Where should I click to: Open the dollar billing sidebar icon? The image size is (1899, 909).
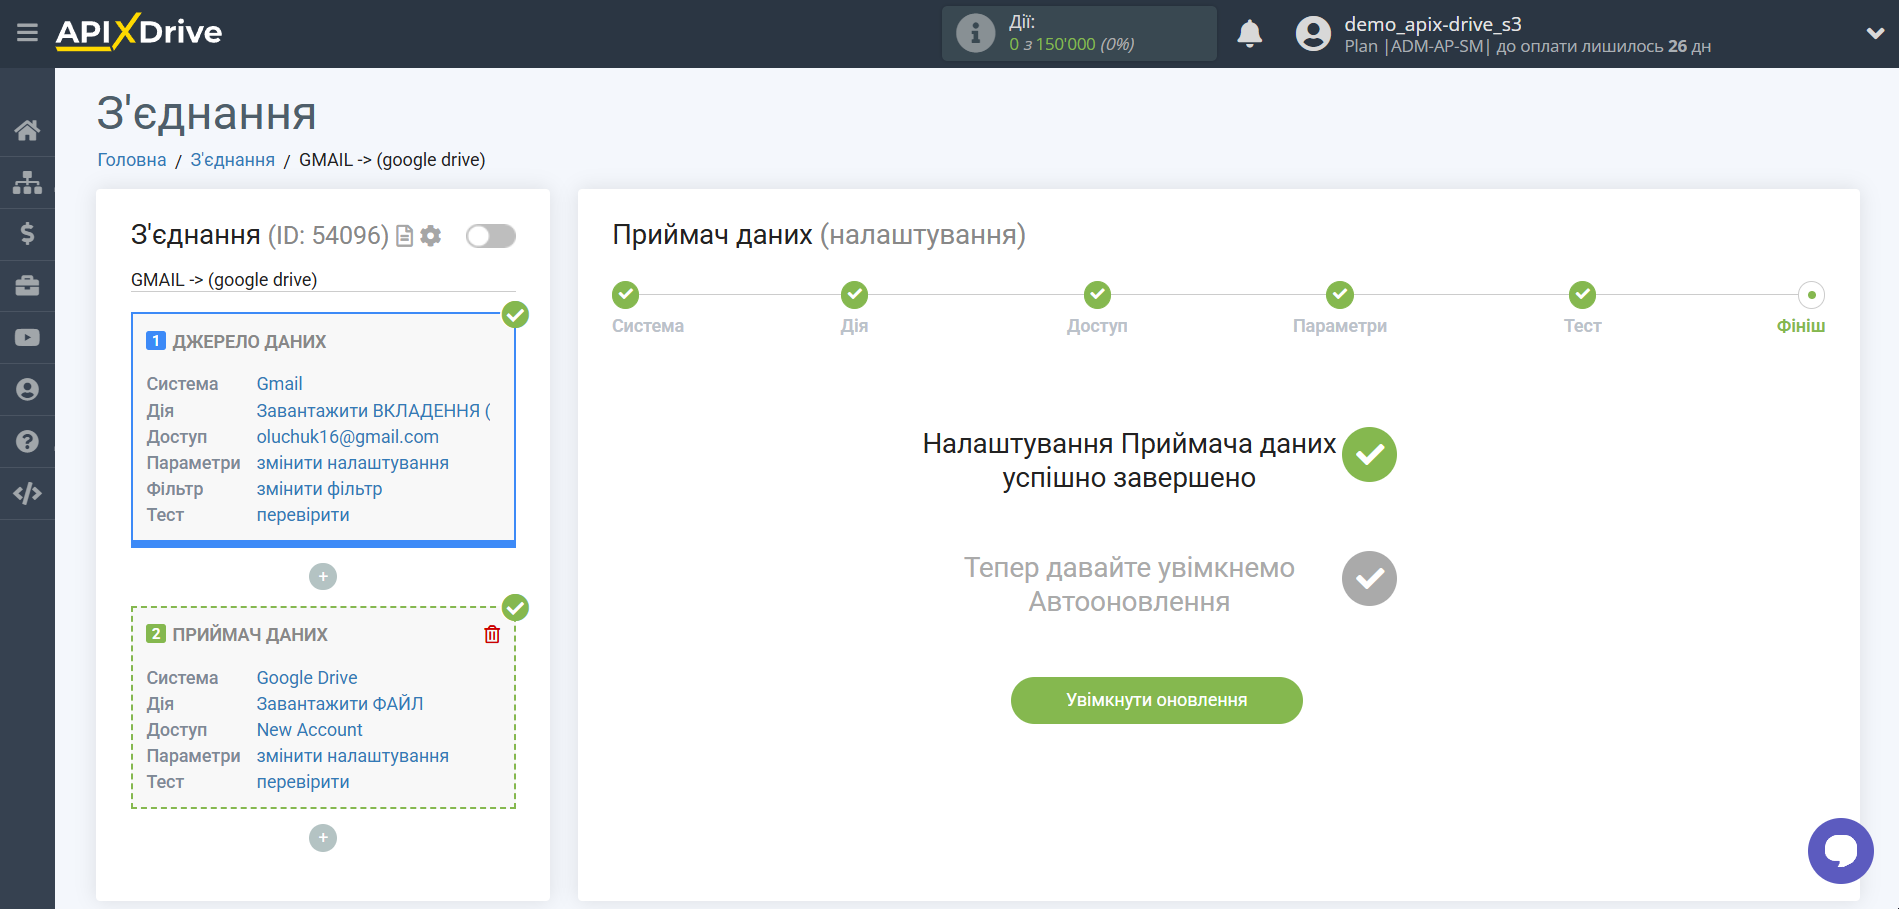click(x=27, y=234)
